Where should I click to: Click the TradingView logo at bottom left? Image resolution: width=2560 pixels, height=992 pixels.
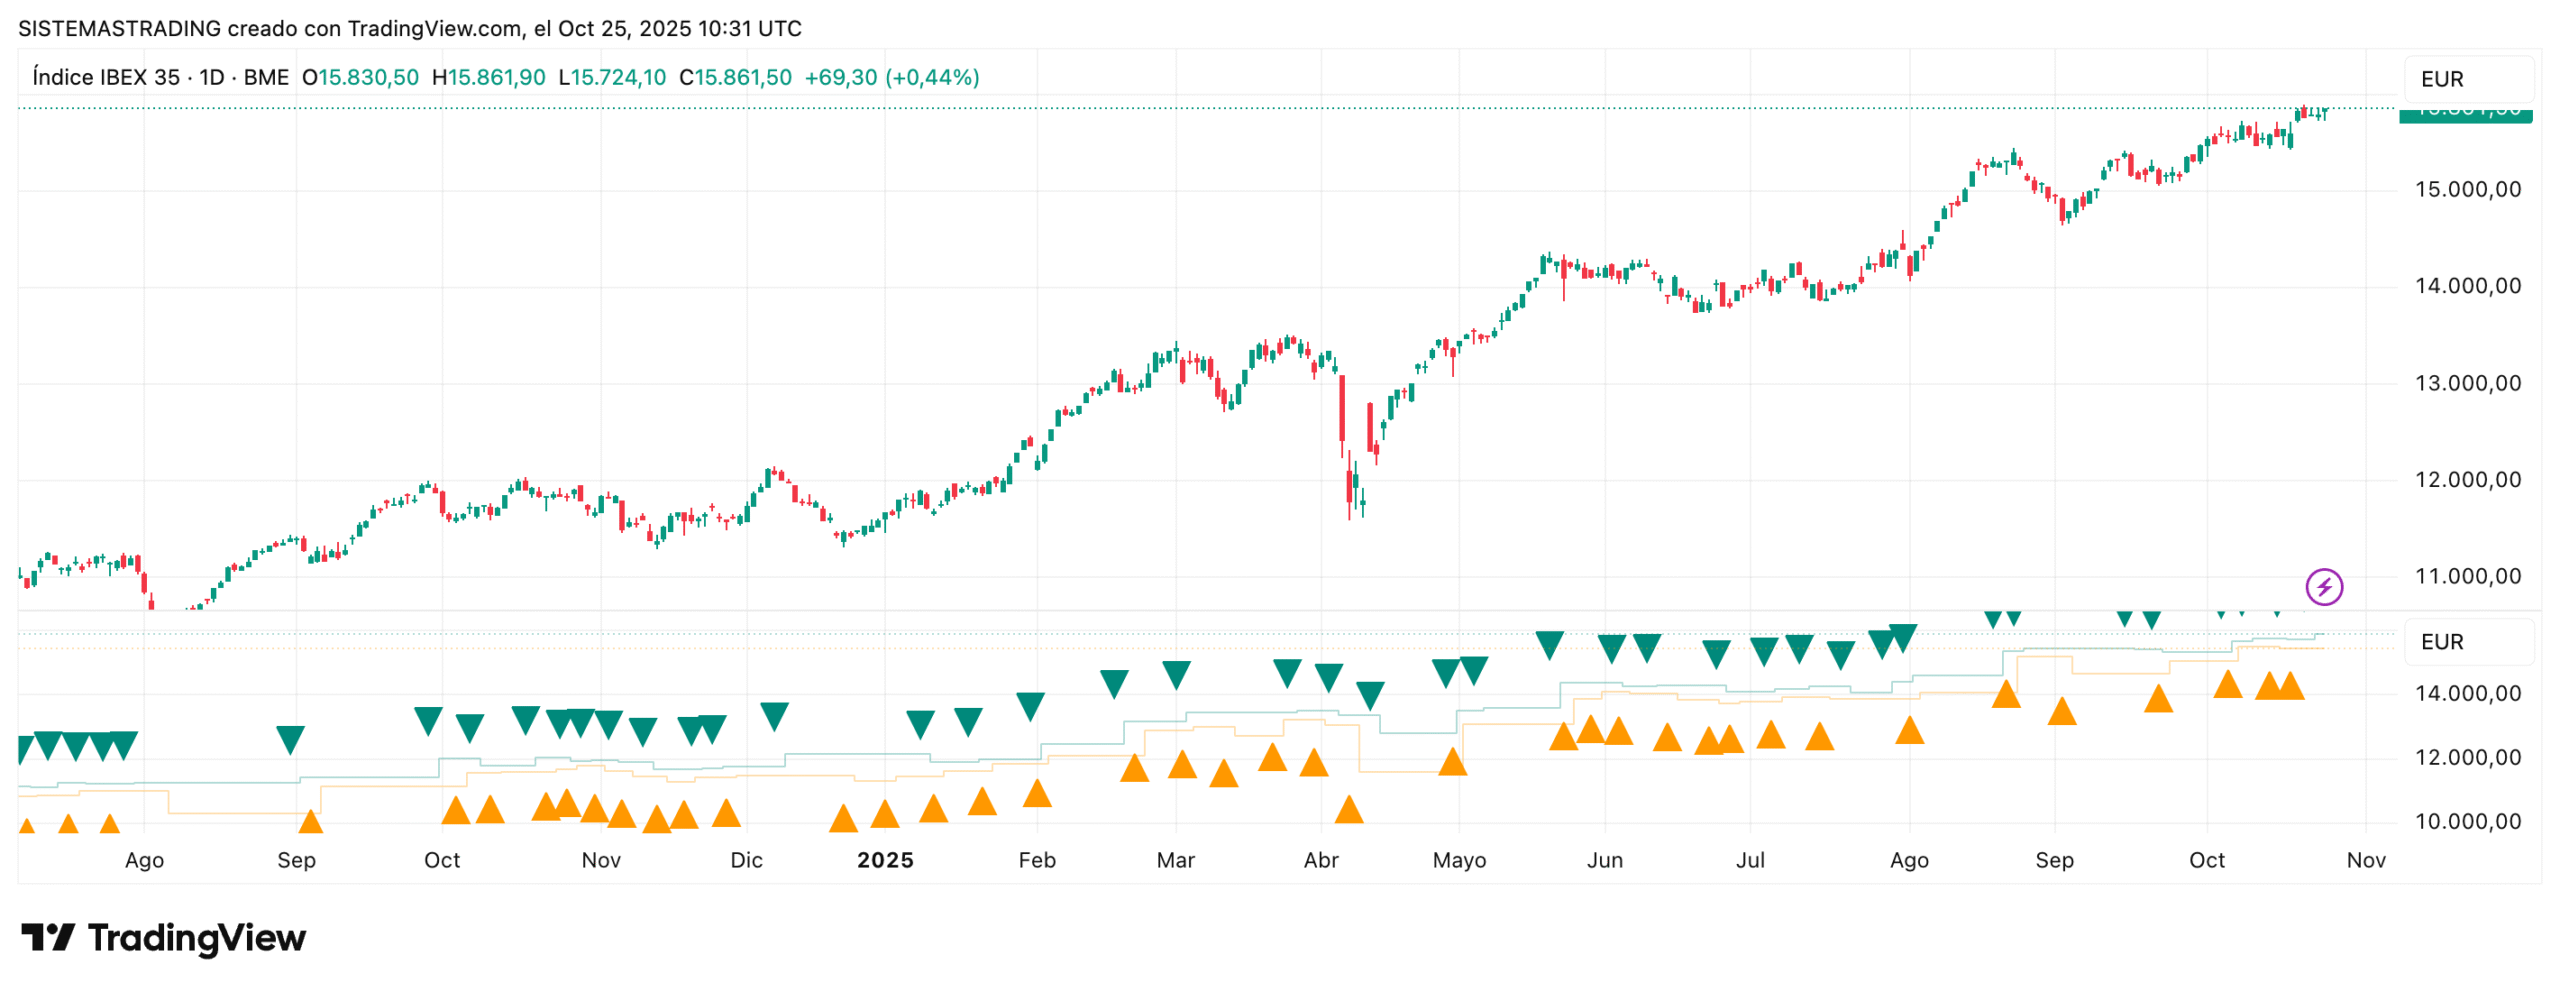[x=163, y=937]
